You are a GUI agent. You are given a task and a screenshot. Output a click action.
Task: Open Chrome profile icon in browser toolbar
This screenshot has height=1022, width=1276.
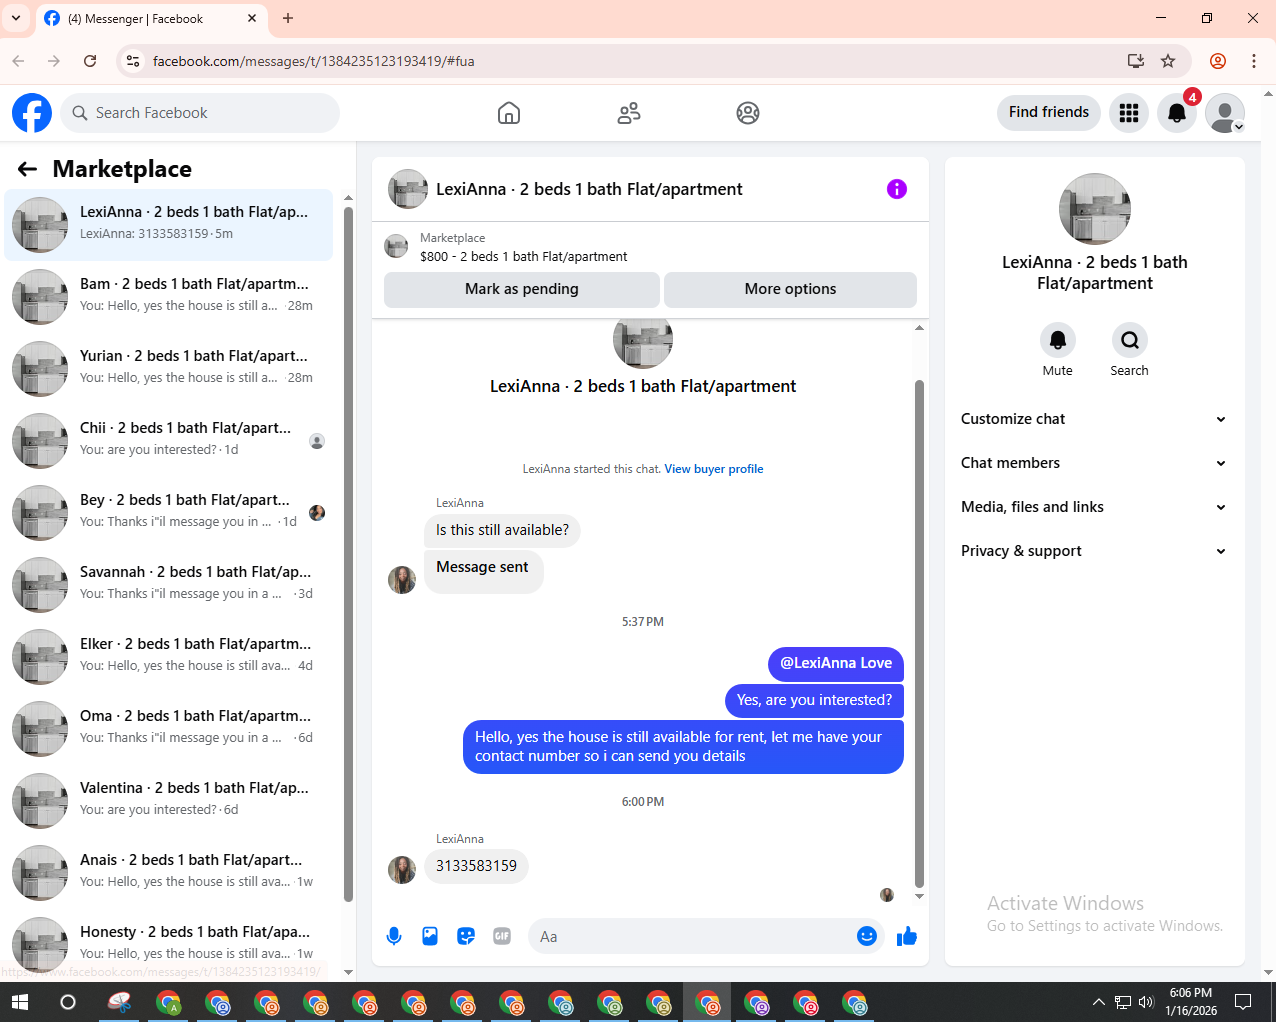(x=1218, y=61)
